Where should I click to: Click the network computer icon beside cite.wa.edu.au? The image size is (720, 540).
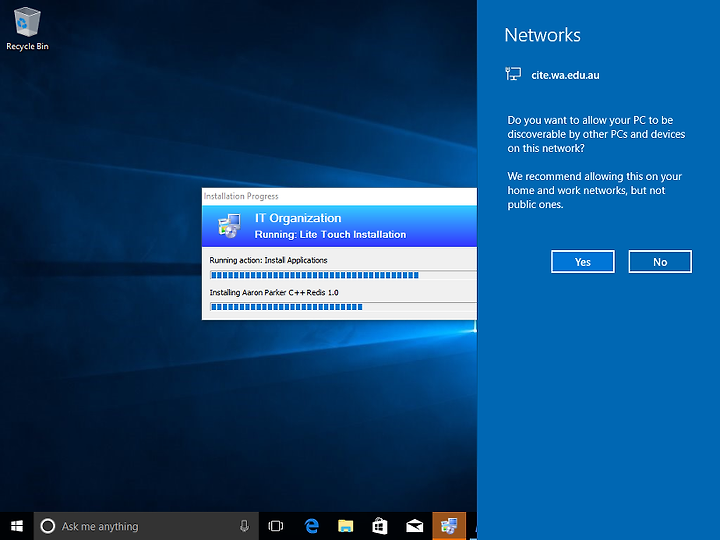pyautogui.click(x=513, y=74)
